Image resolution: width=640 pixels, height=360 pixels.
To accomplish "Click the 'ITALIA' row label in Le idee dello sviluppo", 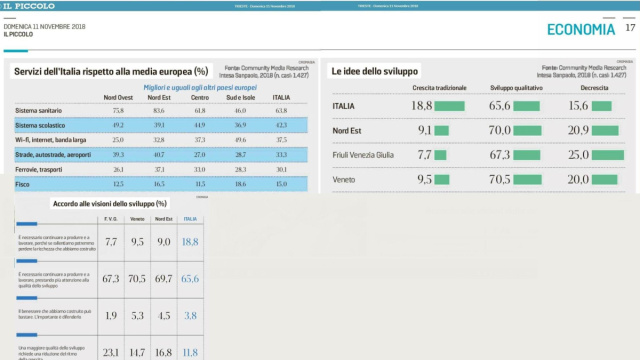I will [x=343, y=106].
